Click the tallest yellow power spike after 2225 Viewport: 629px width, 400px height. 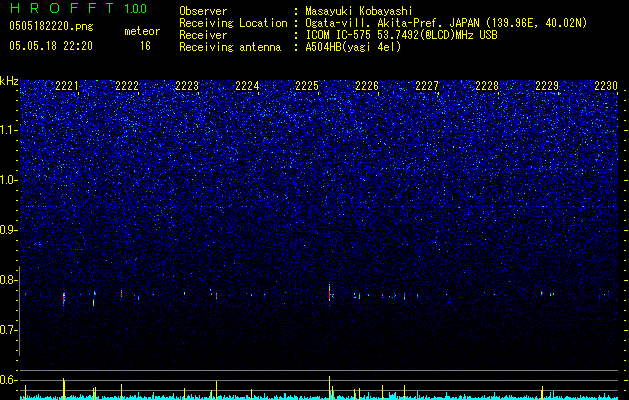click(x=329, y=388)
